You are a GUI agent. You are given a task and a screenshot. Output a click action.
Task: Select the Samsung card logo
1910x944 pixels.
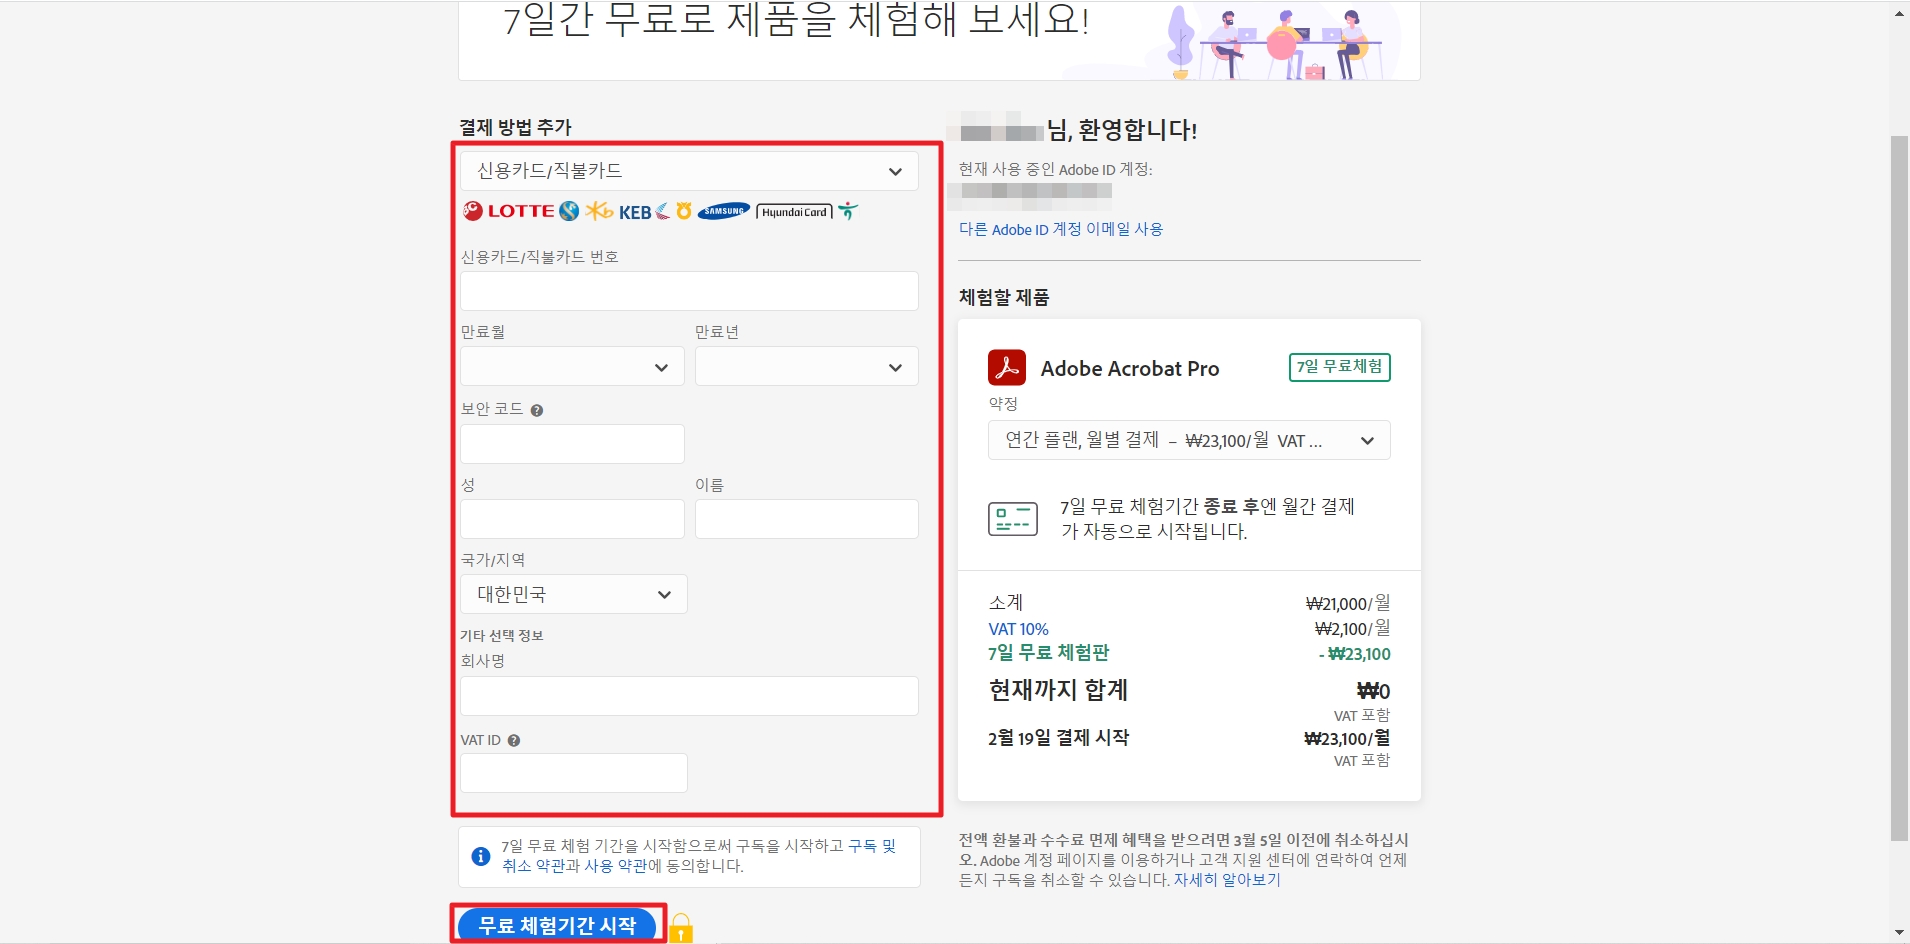tap(724, 211)
